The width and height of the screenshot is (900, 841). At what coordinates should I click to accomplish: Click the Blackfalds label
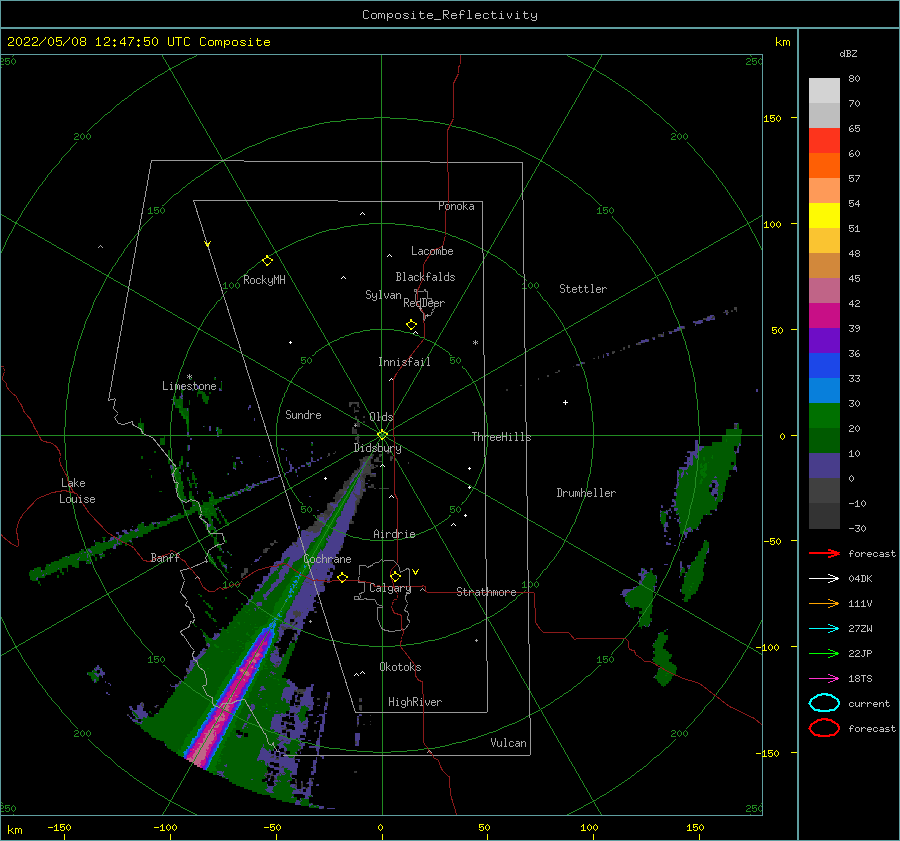[x=425, y=277]
